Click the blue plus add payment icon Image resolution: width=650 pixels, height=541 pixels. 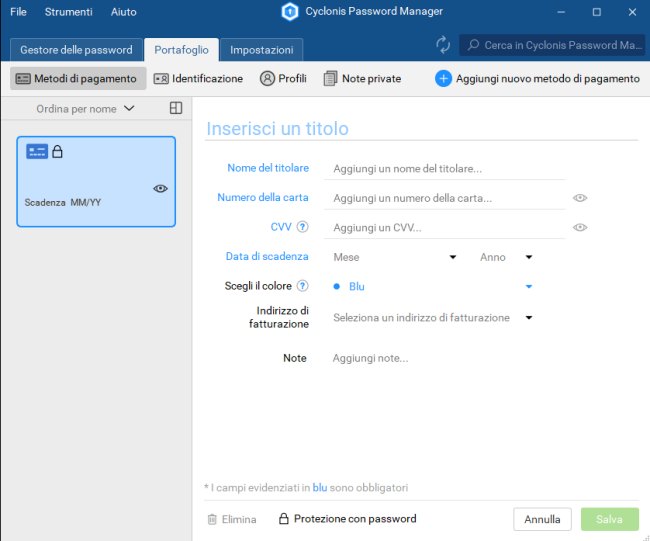click(x=443, y=78)
